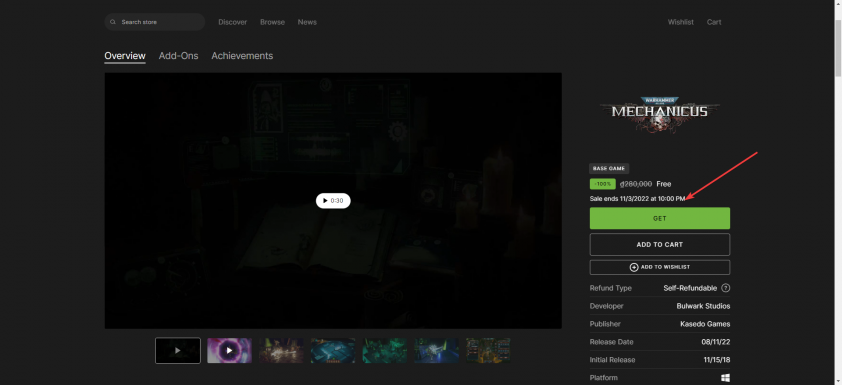Switch to the Add-Ons tab
The width and height of the screenshot is (842, 385).
(178, 56)
